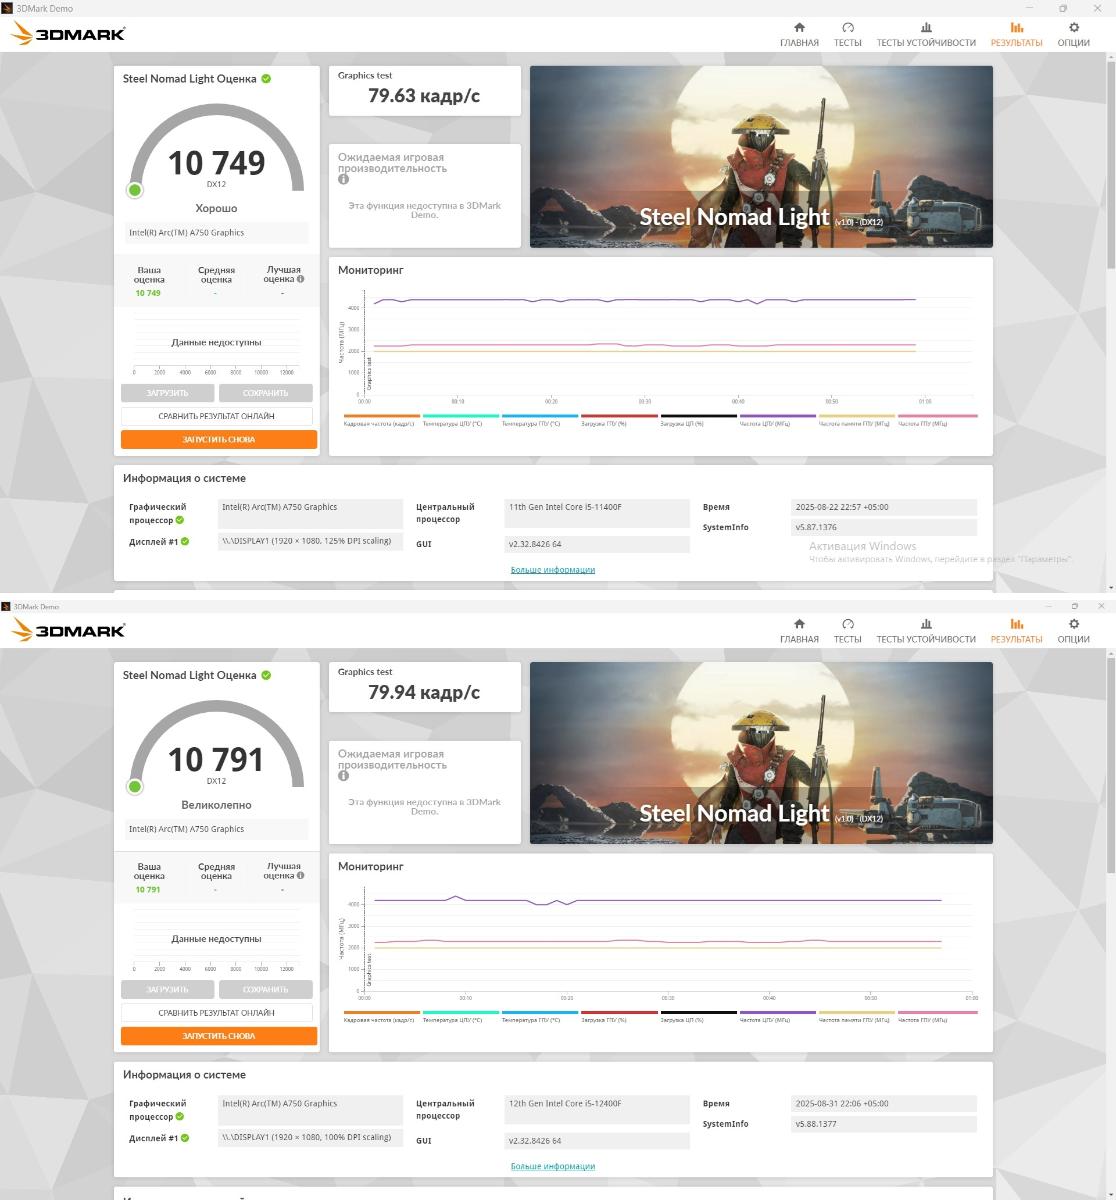Screen dimensions: 1116x1200
Task: Click СОХРАНИТЬ button in the 10 791 window
Action: [x=265, y=989]
